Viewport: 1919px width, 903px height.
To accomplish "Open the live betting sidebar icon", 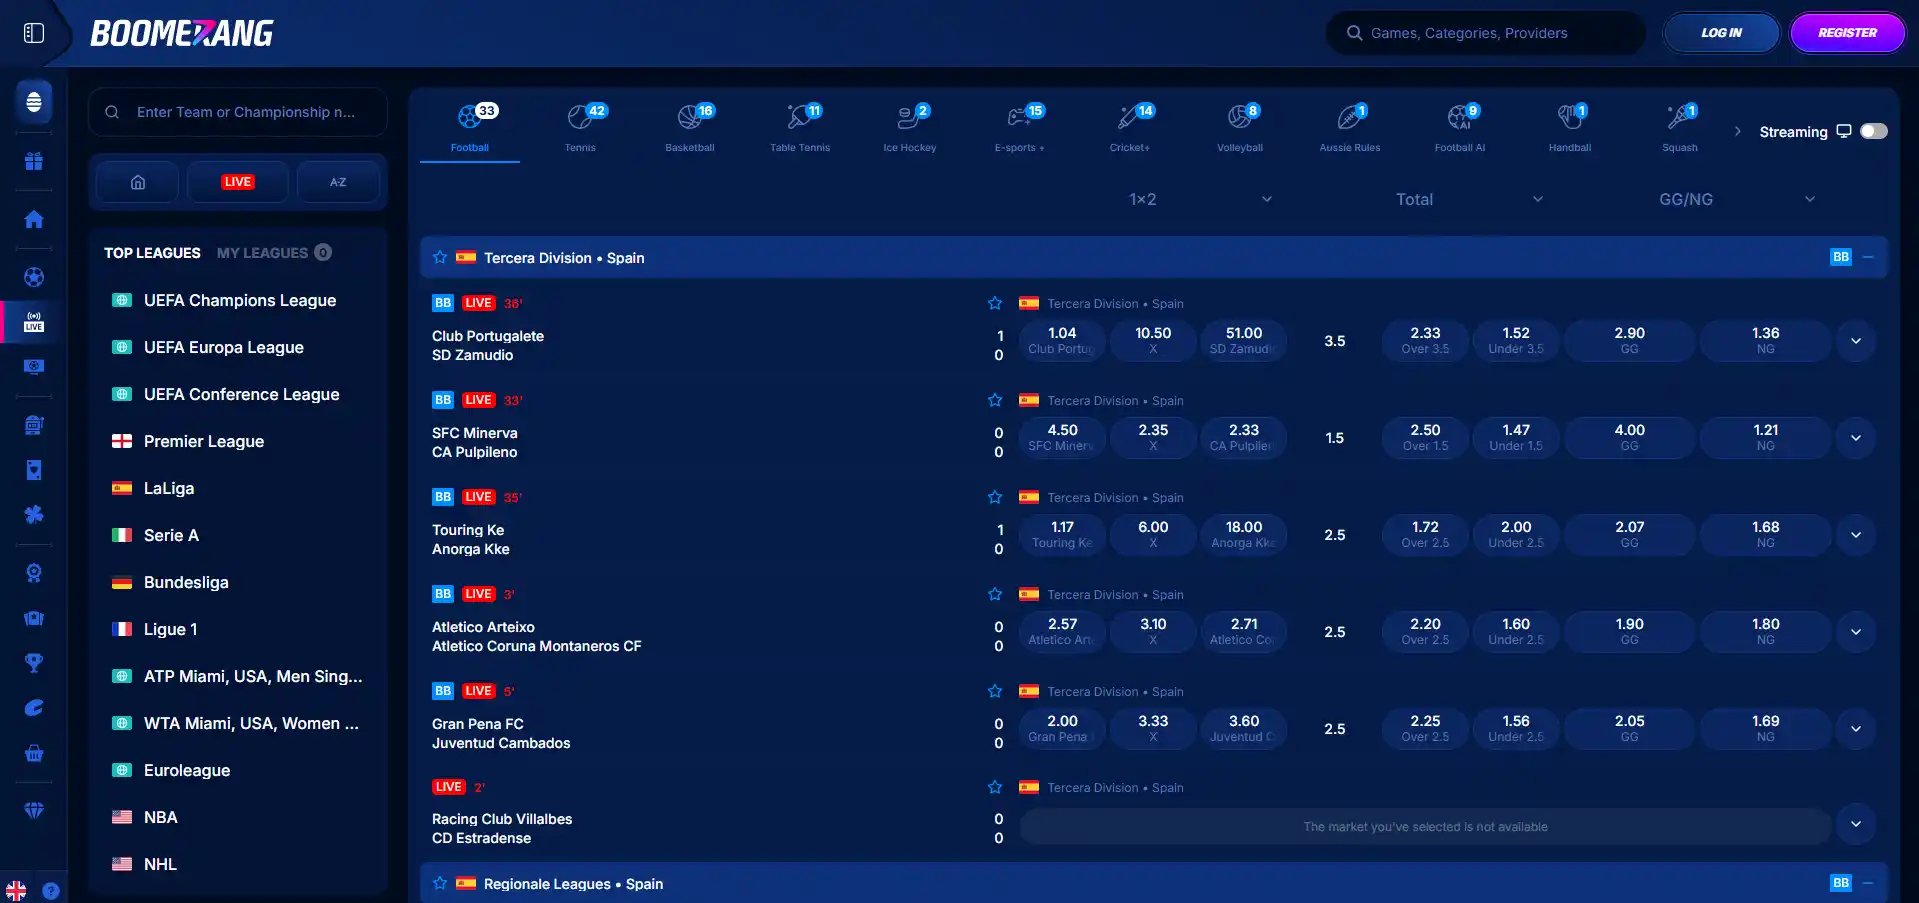I will 34,322.
